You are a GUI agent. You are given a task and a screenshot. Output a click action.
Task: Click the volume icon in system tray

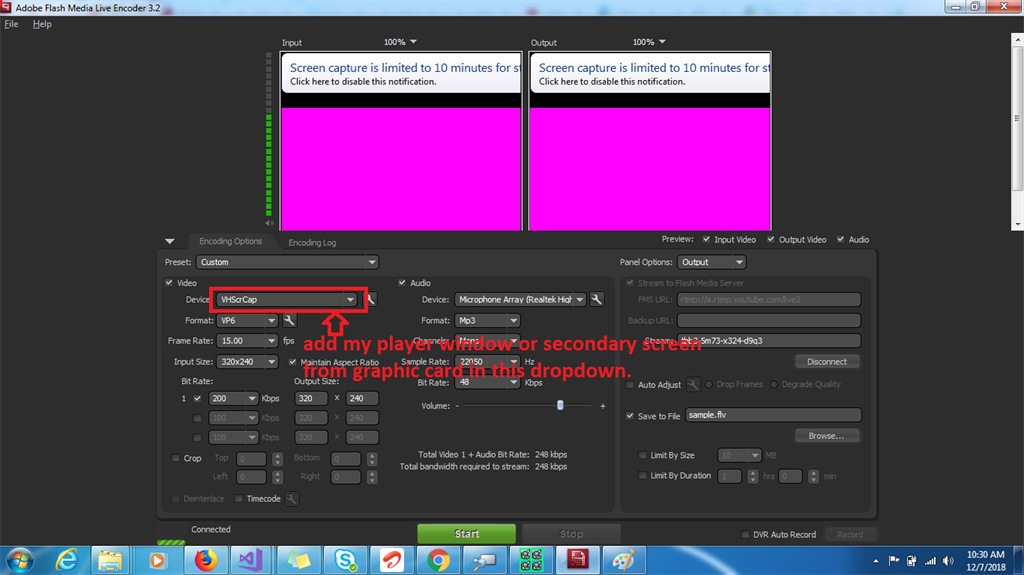tap(948, 561)
